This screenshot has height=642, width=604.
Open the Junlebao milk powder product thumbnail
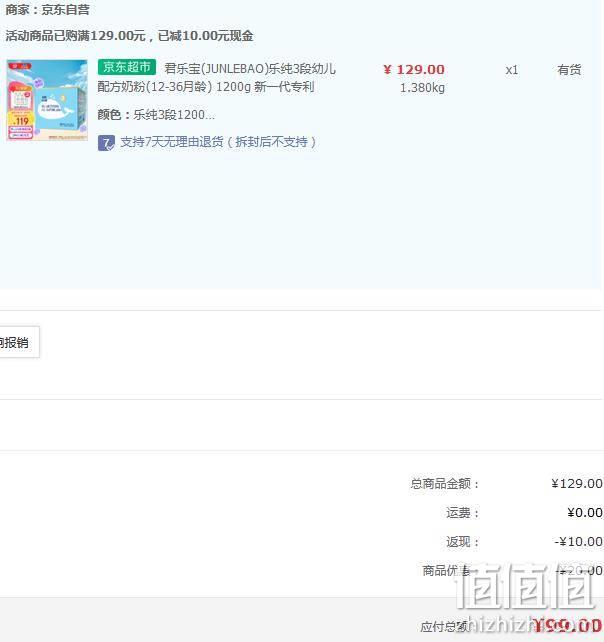tap(47, 100)
